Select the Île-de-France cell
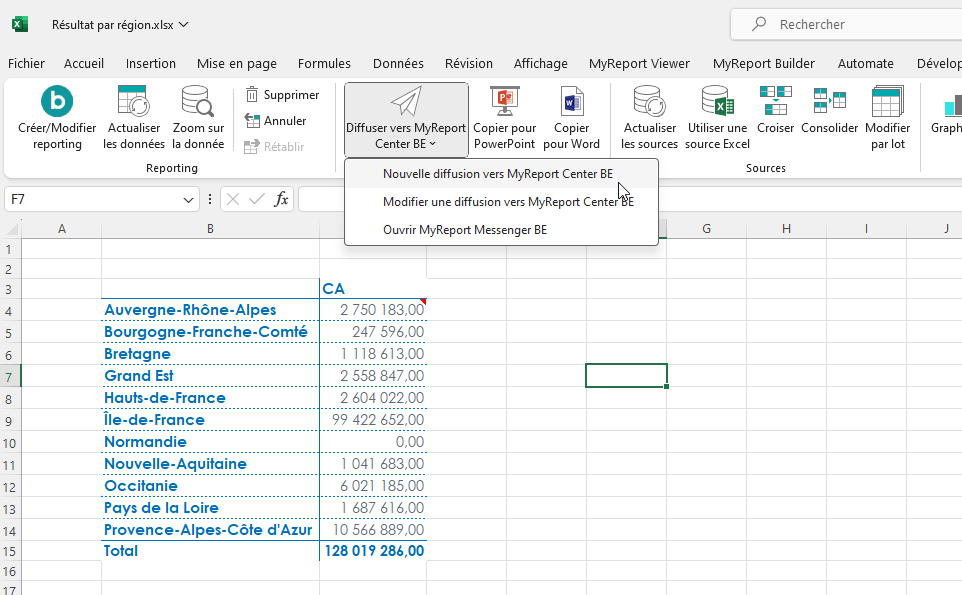Viewport: 962px width, 595px height. (x=154, y=420)
